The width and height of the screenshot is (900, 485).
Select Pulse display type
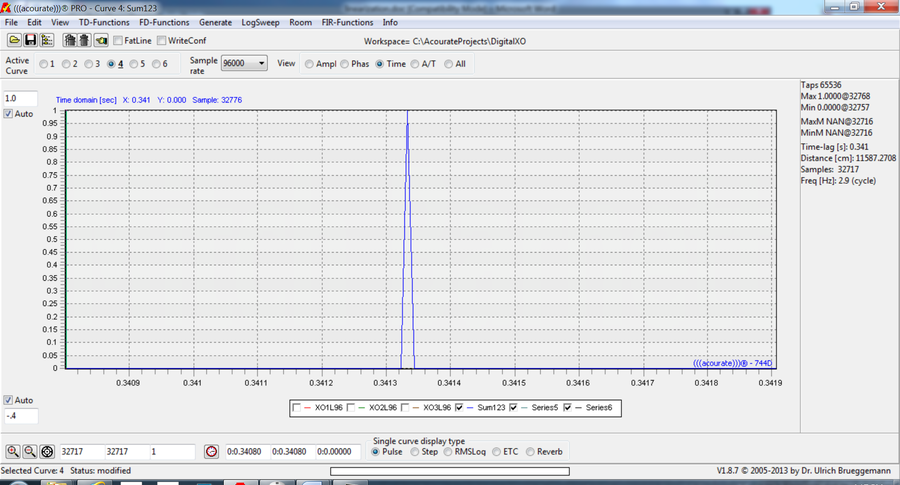tap(375, 452)
